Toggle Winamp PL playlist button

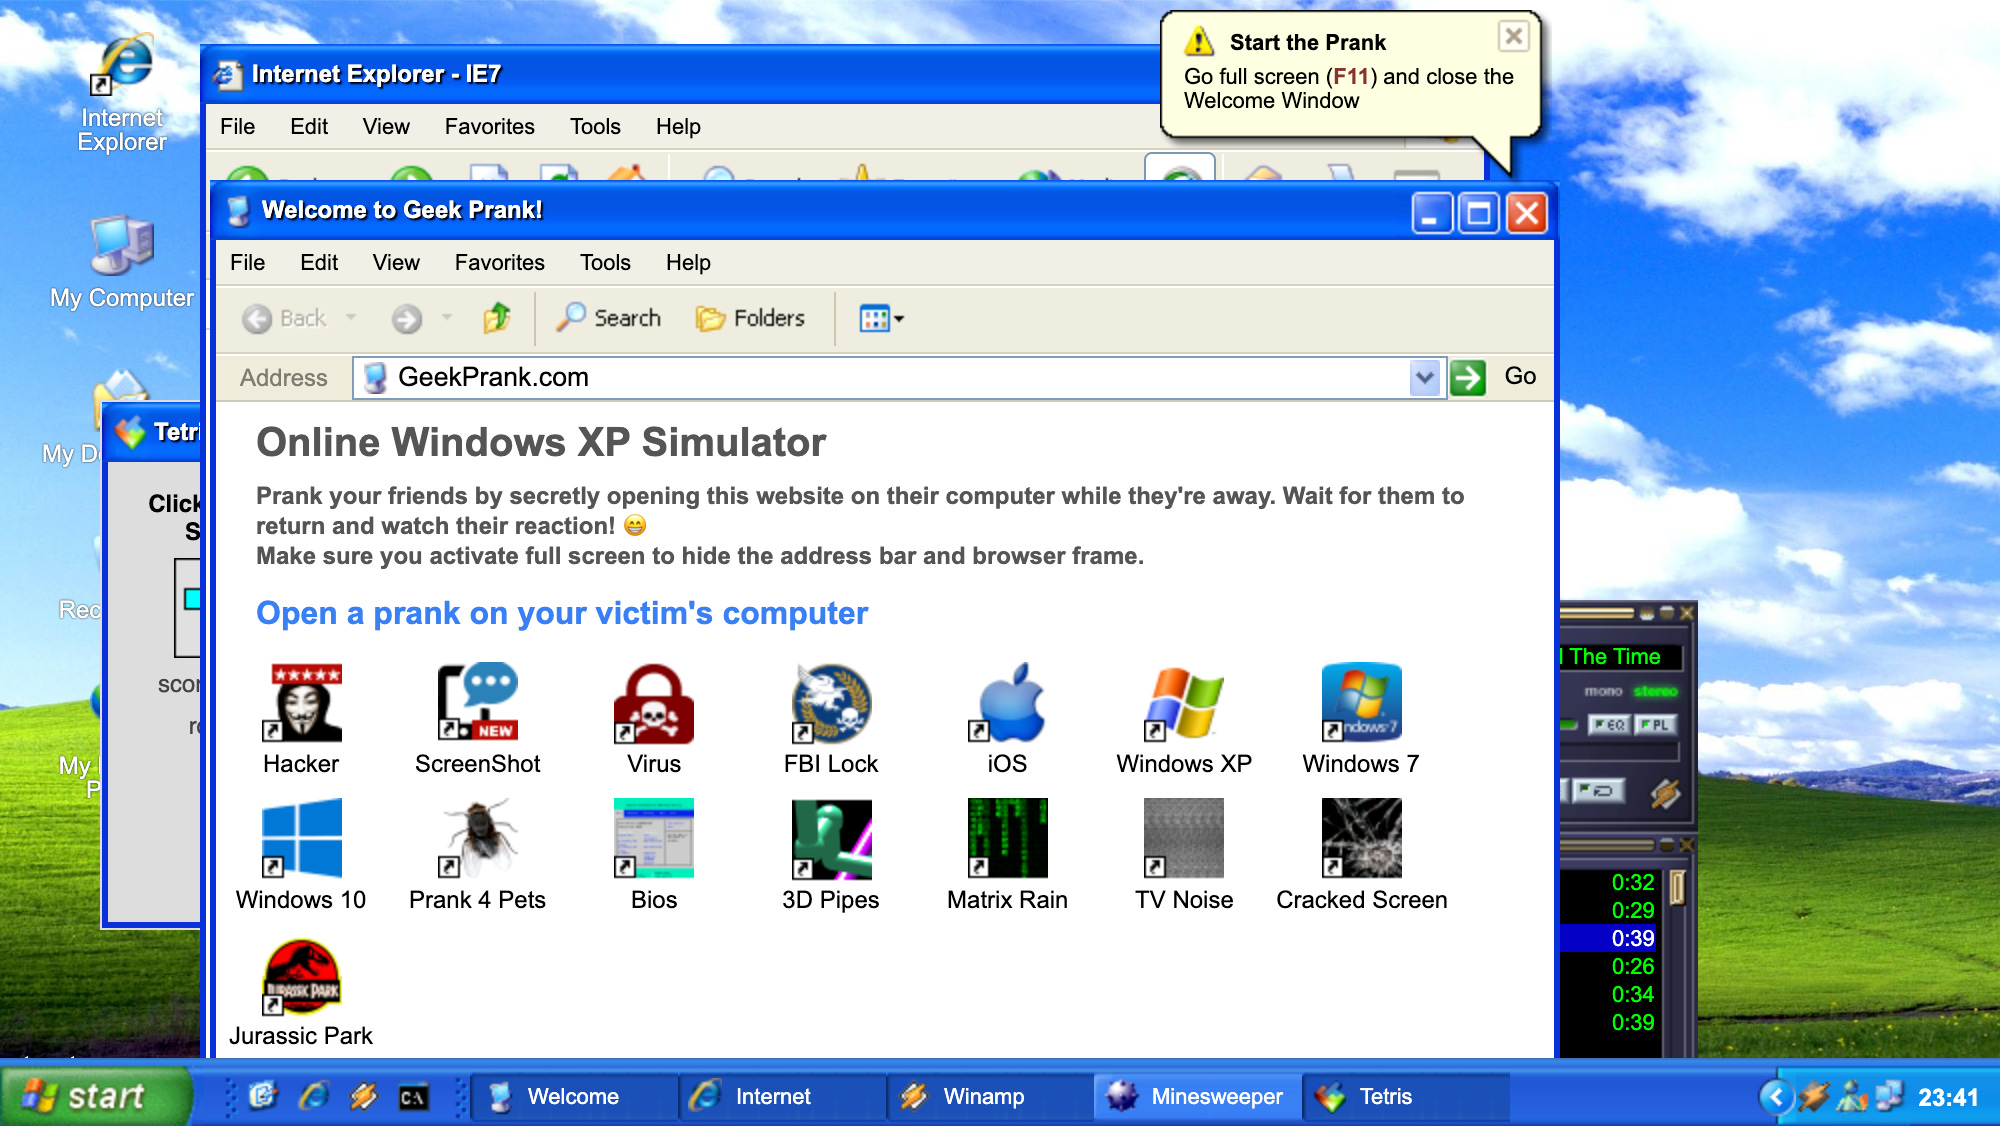pyautogui.click(x=1655, y=725)
